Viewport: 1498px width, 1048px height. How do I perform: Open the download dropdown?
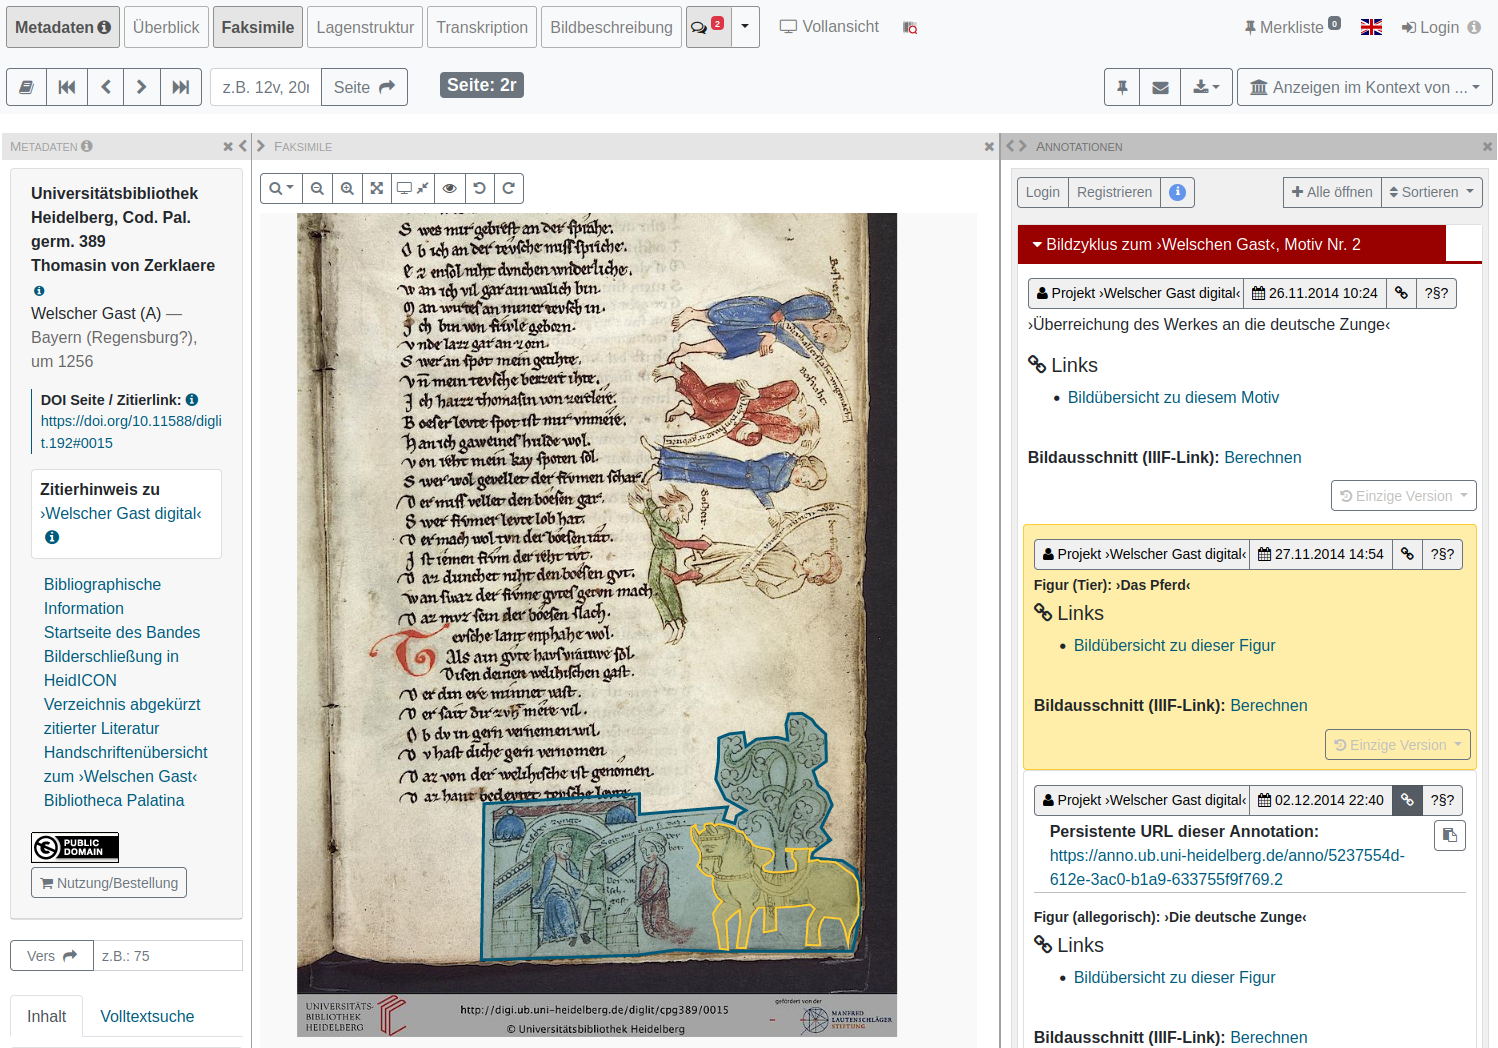click(1206, 87)
